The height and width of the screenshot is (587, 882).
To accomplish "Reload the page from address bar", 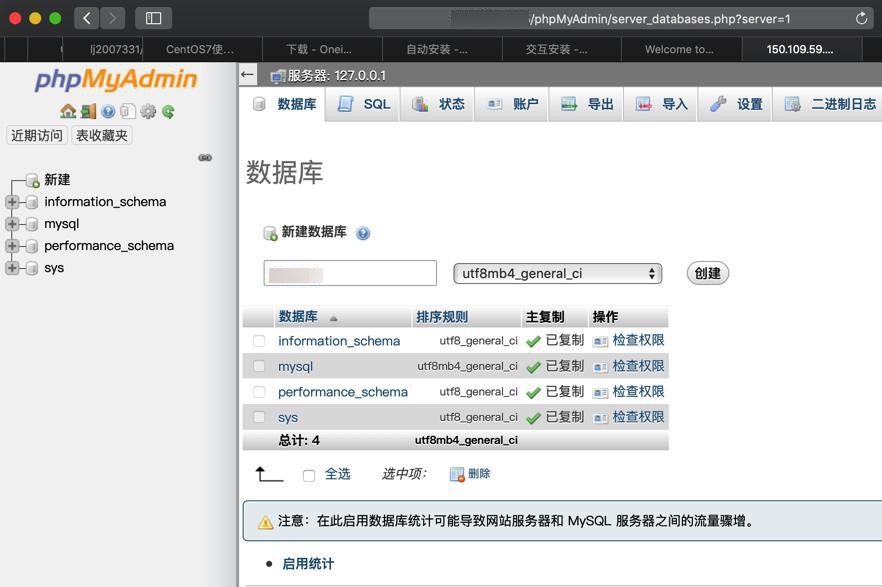I will click(861, 19).
